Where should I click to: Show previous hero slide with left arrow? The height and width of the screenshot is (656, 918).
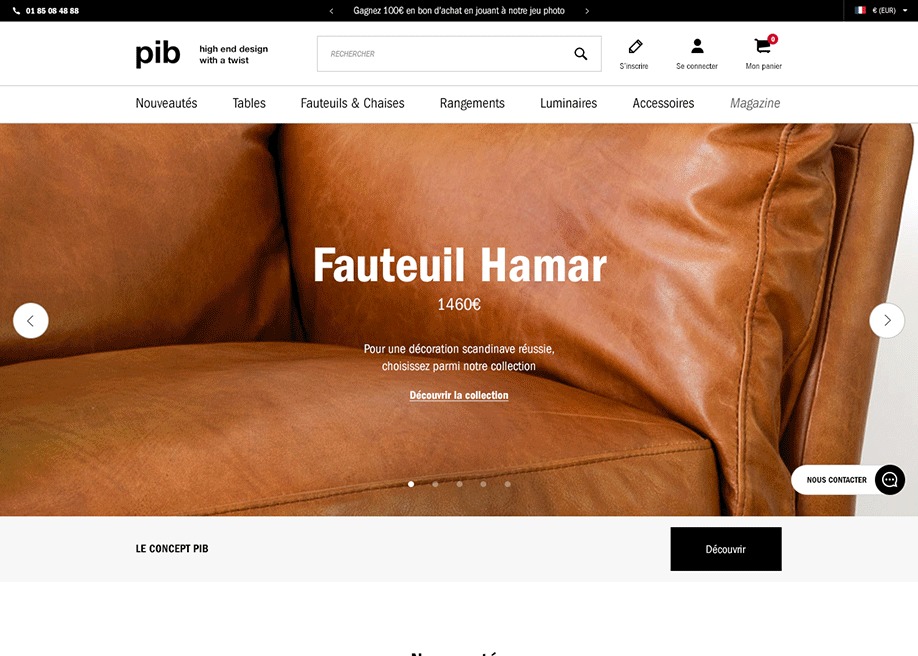click(30, 320)
